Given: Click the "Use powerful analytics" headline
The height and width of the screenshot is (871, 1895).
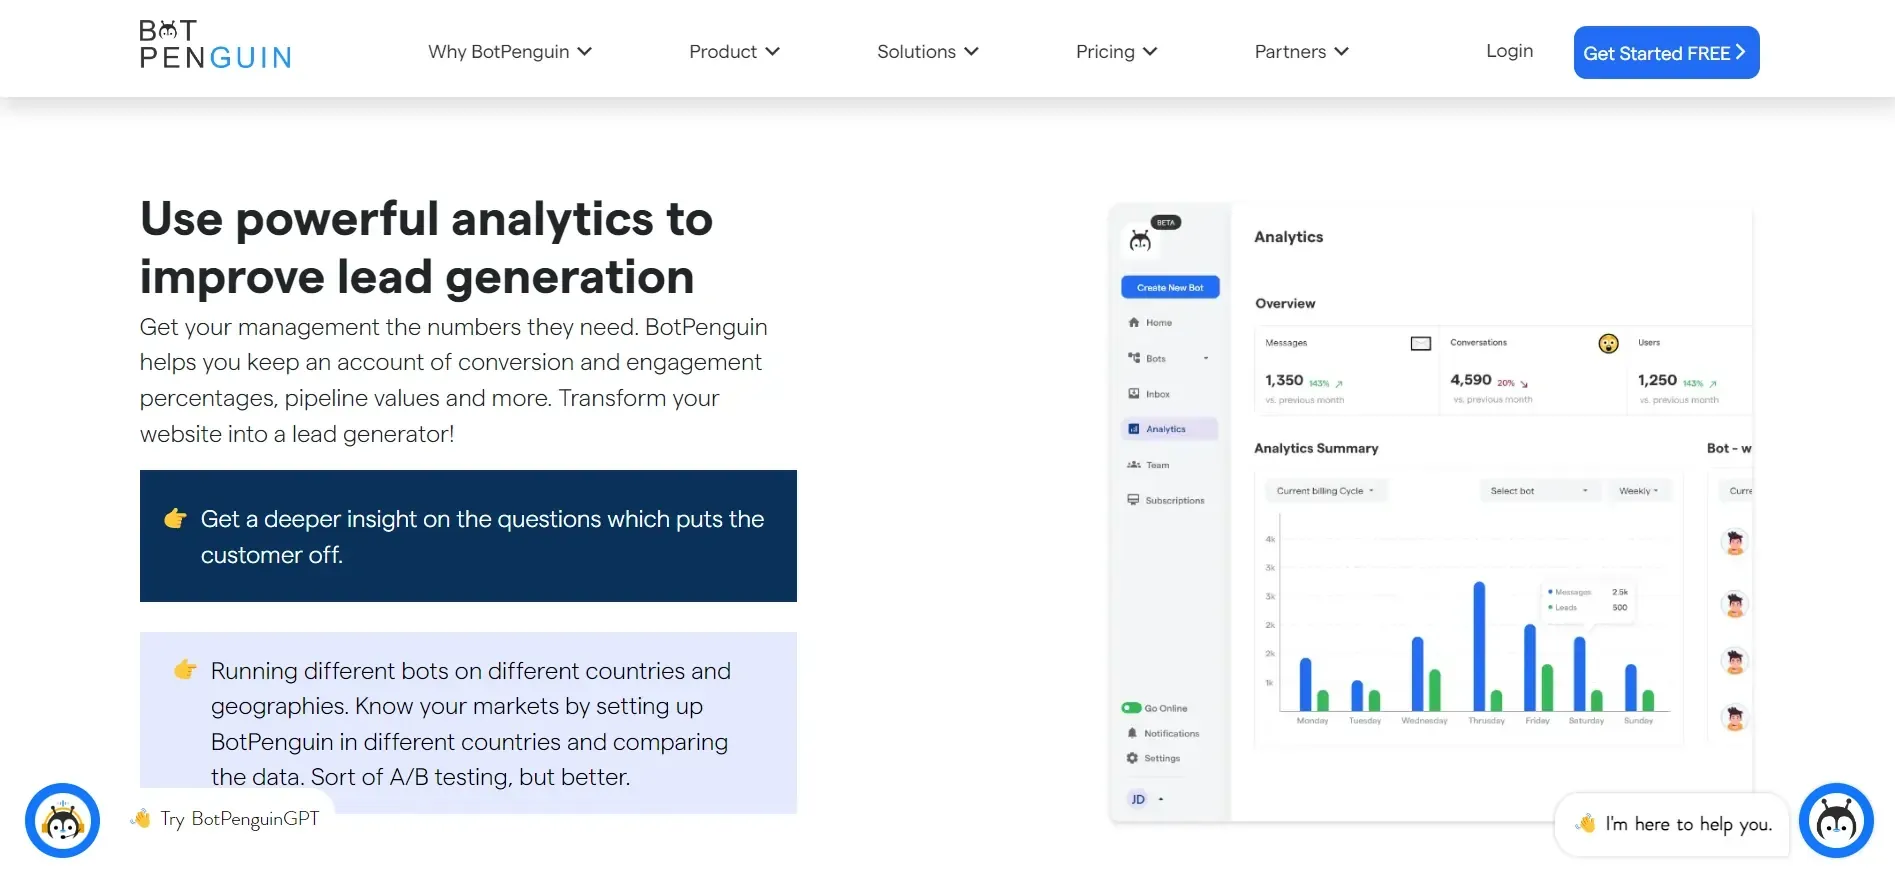Looking at the screenshot, I should click(x=426, y=247).
